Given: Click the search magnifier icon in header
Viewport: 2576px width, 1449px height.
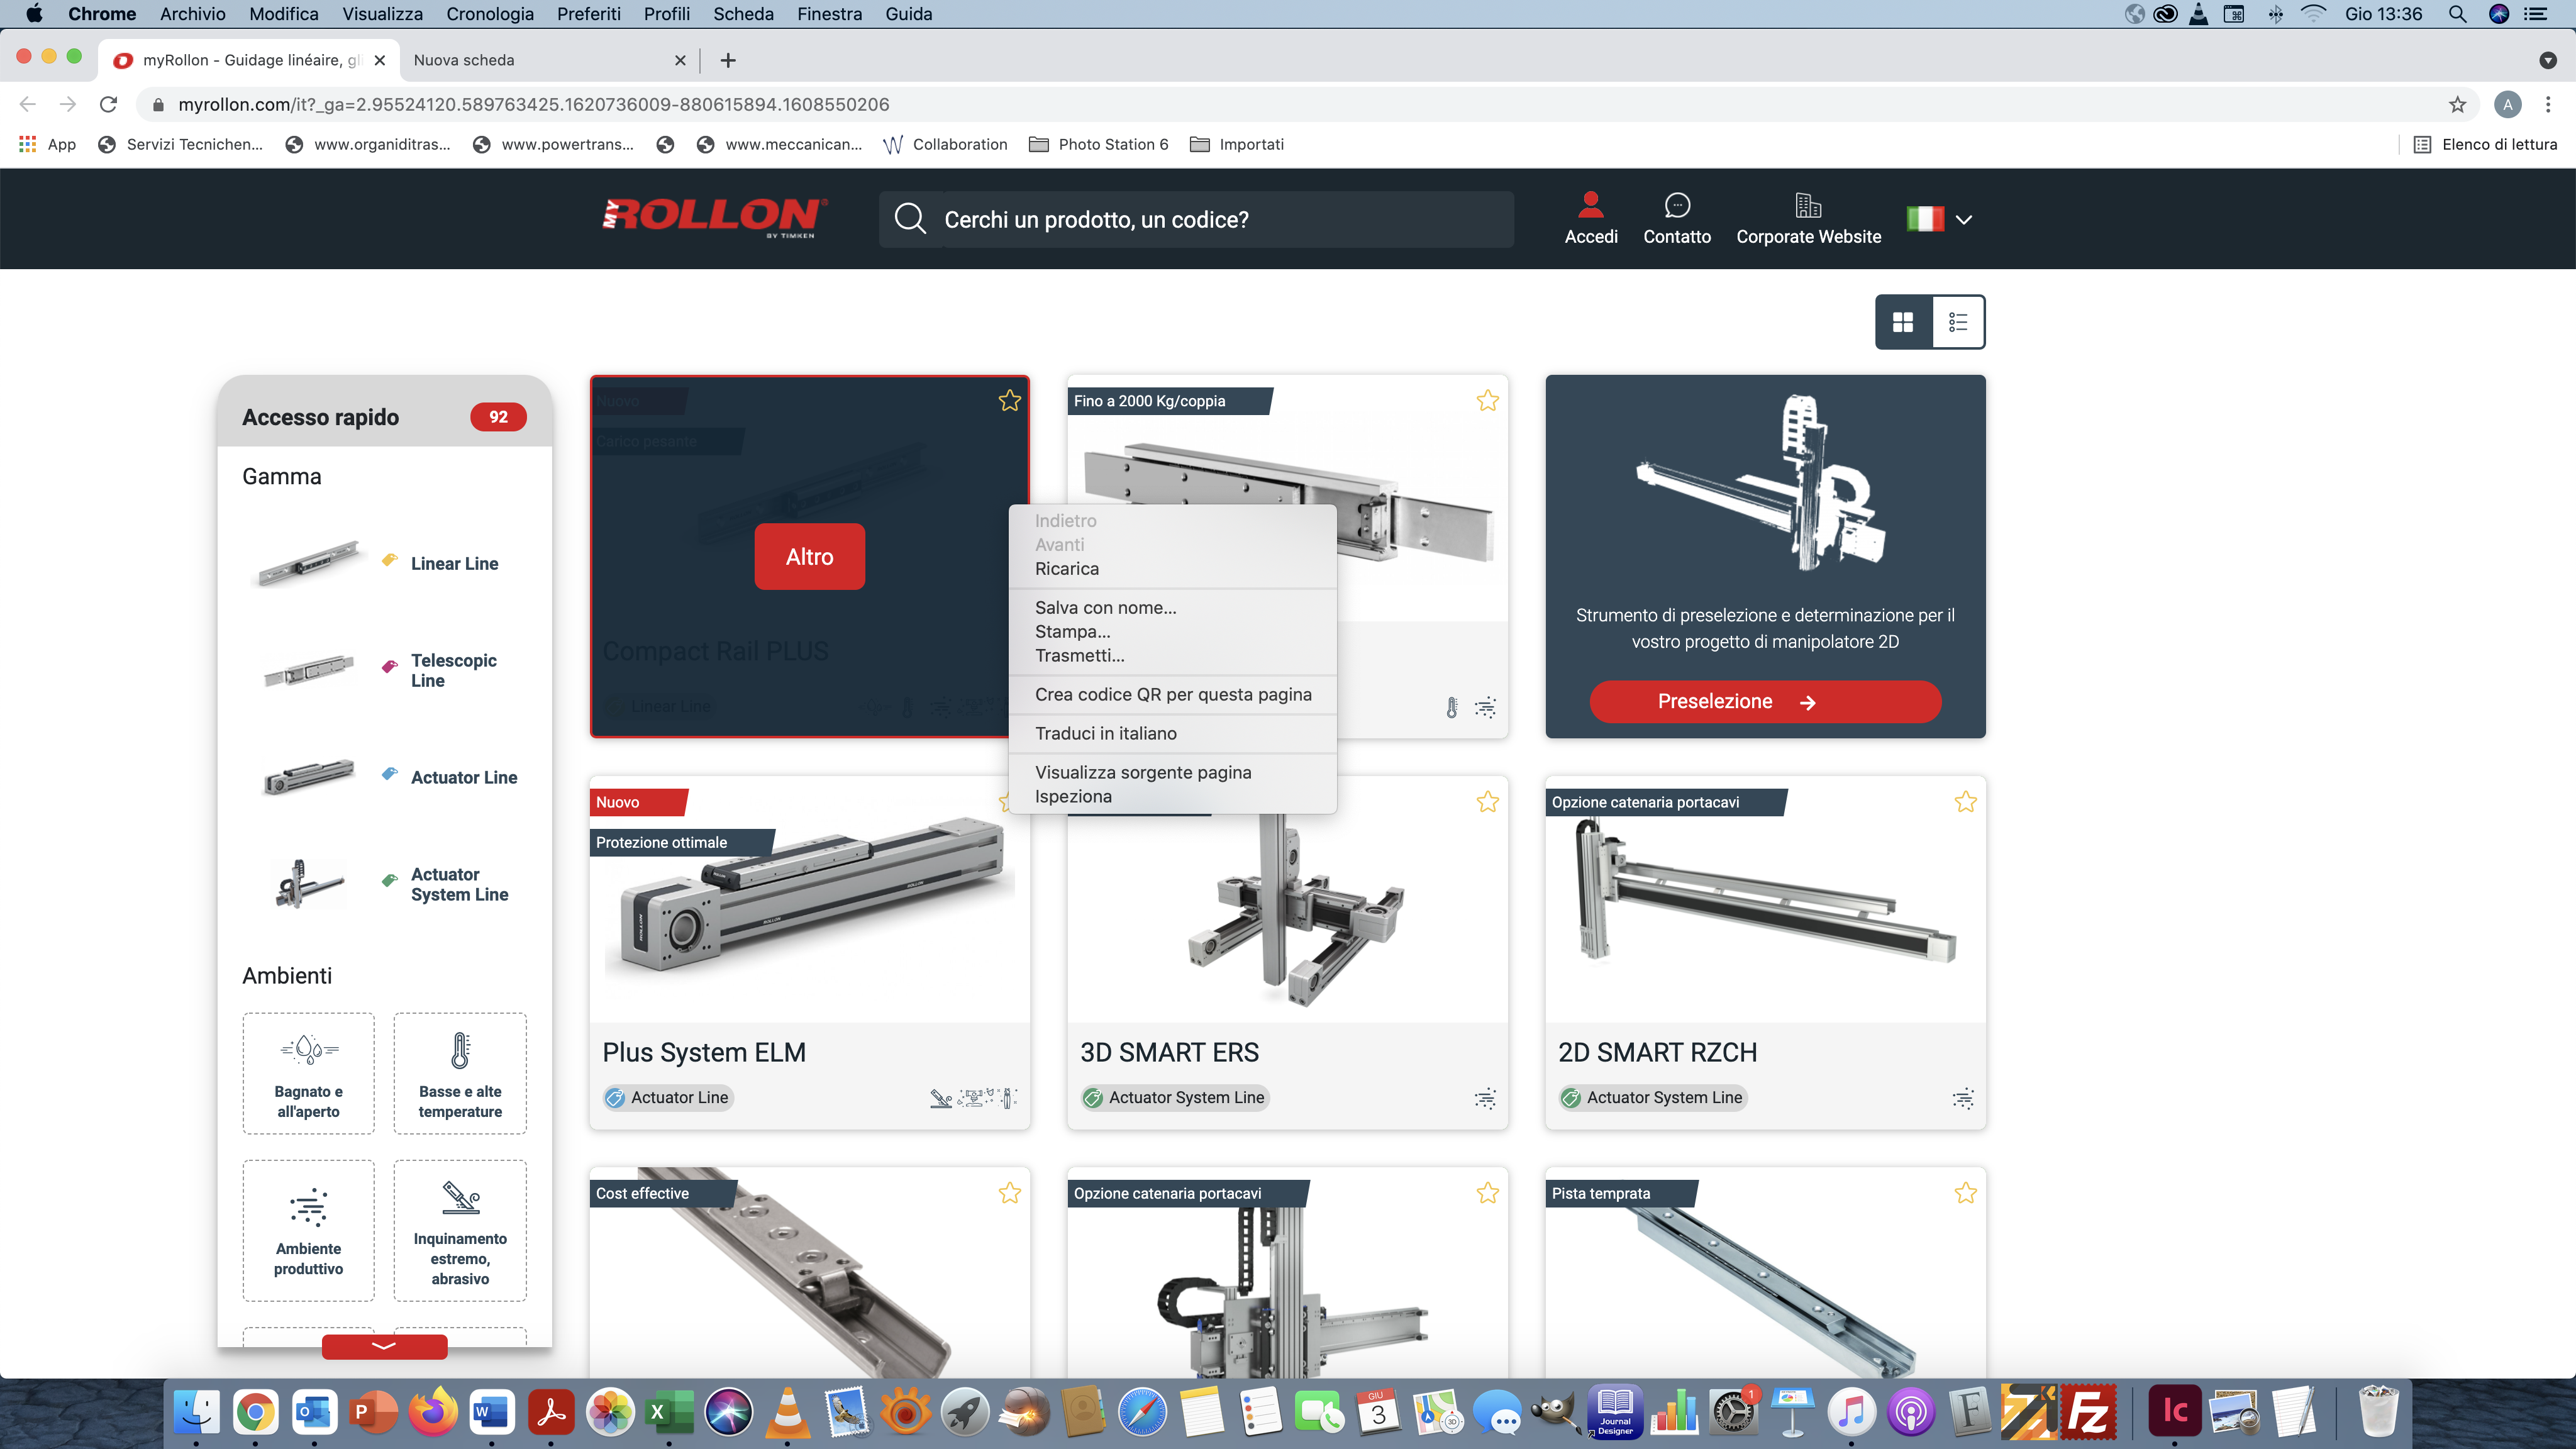Looking at the screenshot, I should (x=910, y=218).
